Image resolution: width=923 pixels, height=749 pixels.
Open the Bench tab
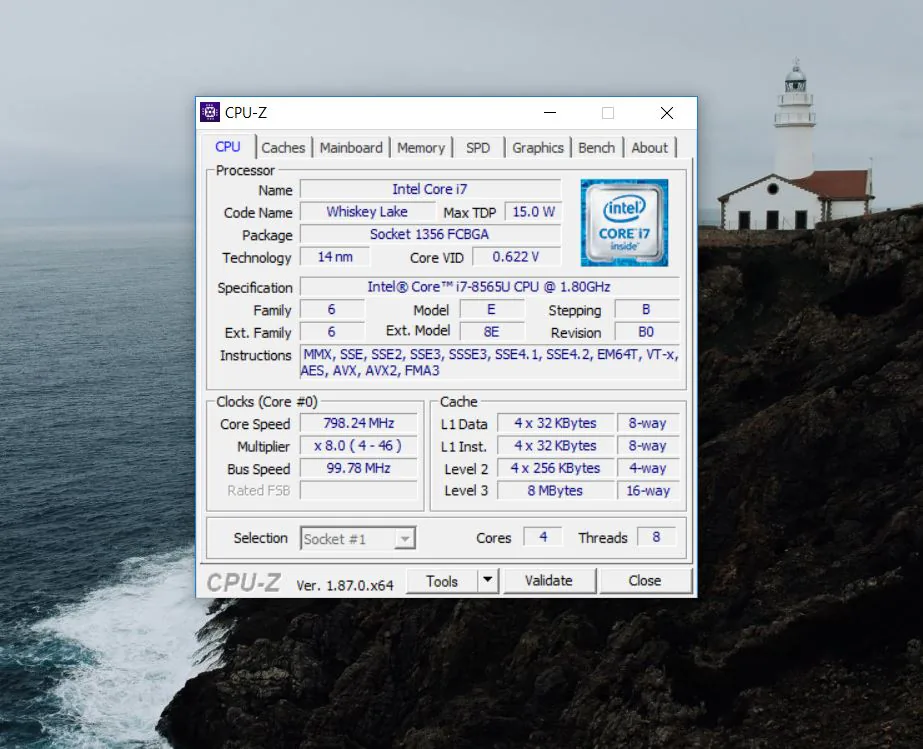[596, 148]
